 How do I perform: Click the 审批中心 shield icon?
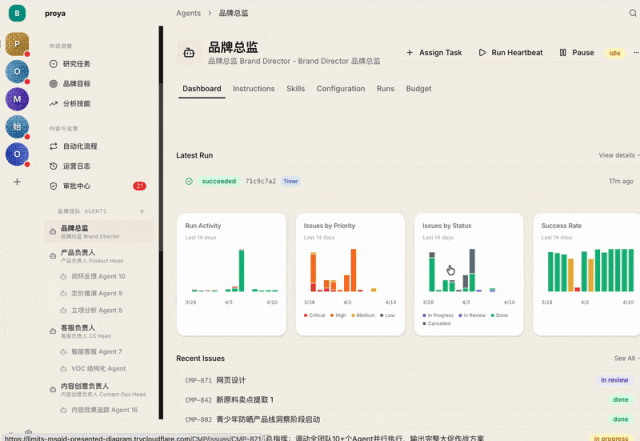click(x=53, y=186)
